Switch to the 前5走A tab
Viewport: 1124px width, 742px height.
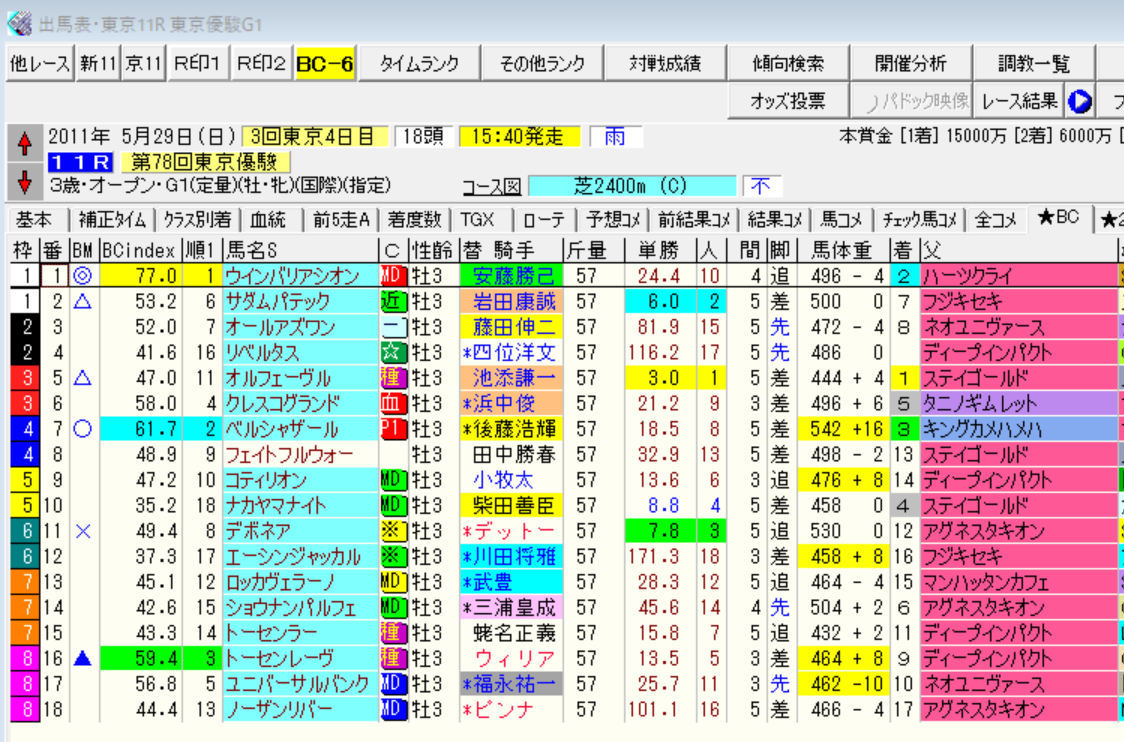pyautogui.click(x=341, y=219)
